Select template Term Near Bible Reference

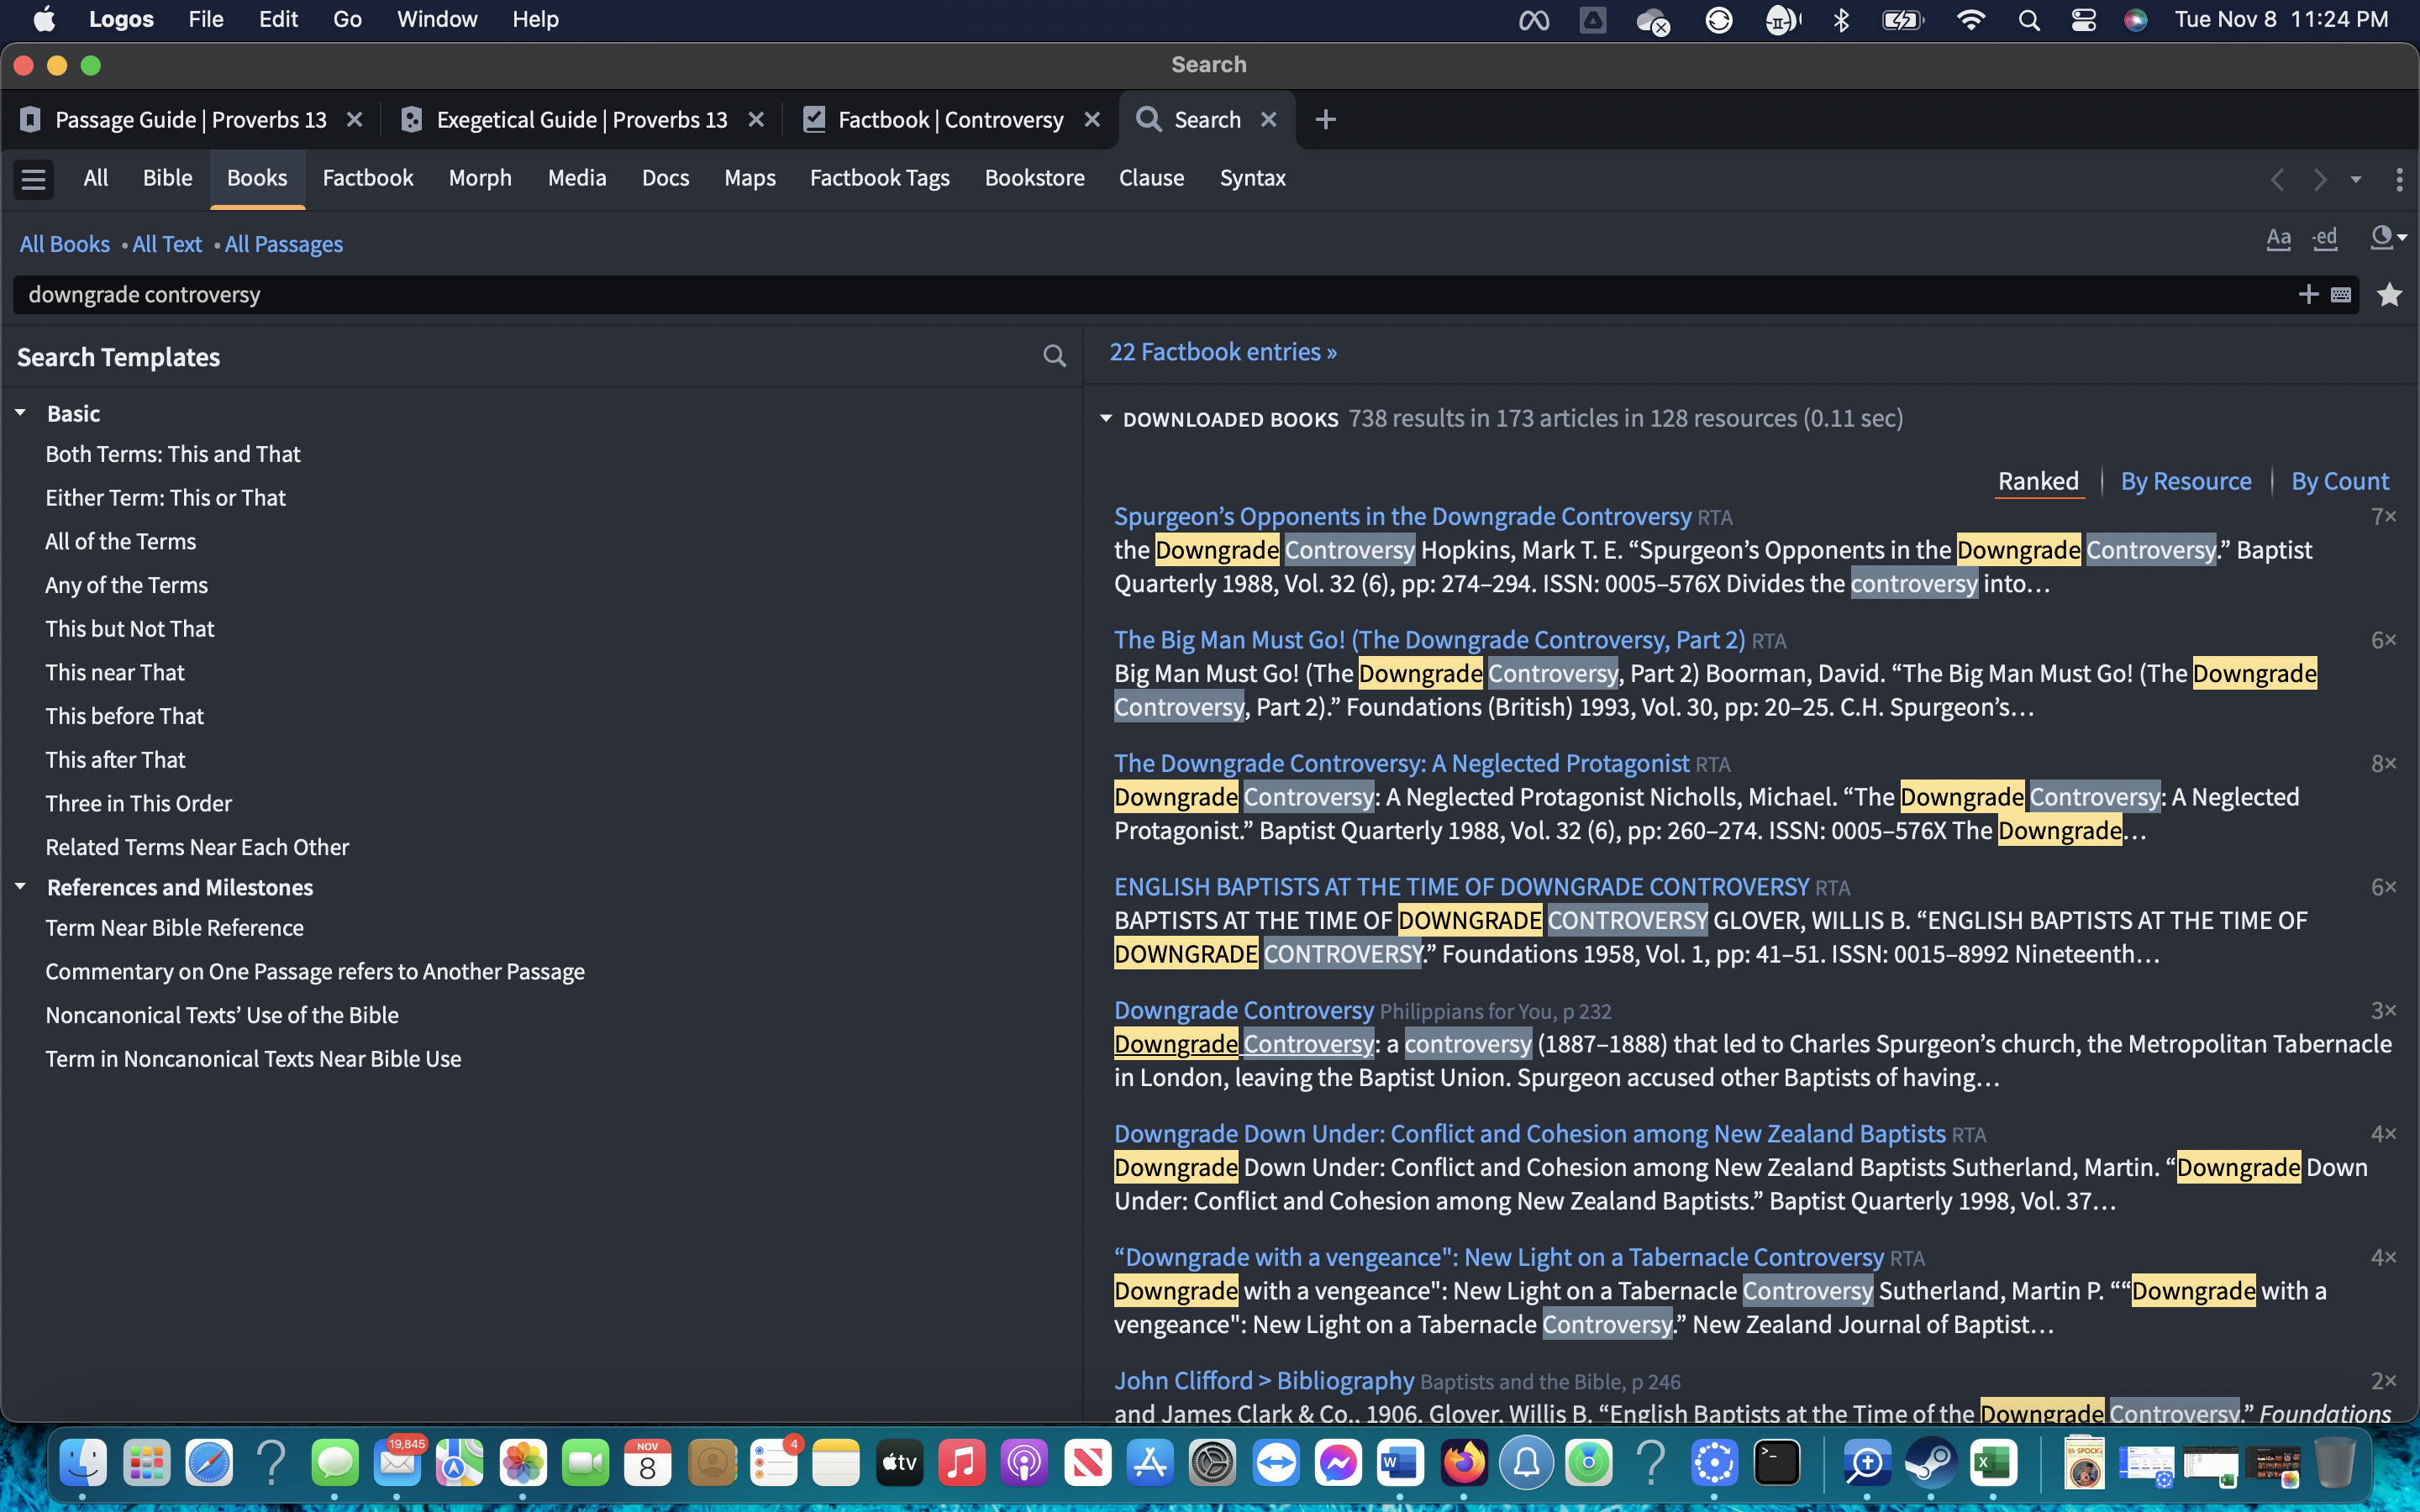coord(174,928)
